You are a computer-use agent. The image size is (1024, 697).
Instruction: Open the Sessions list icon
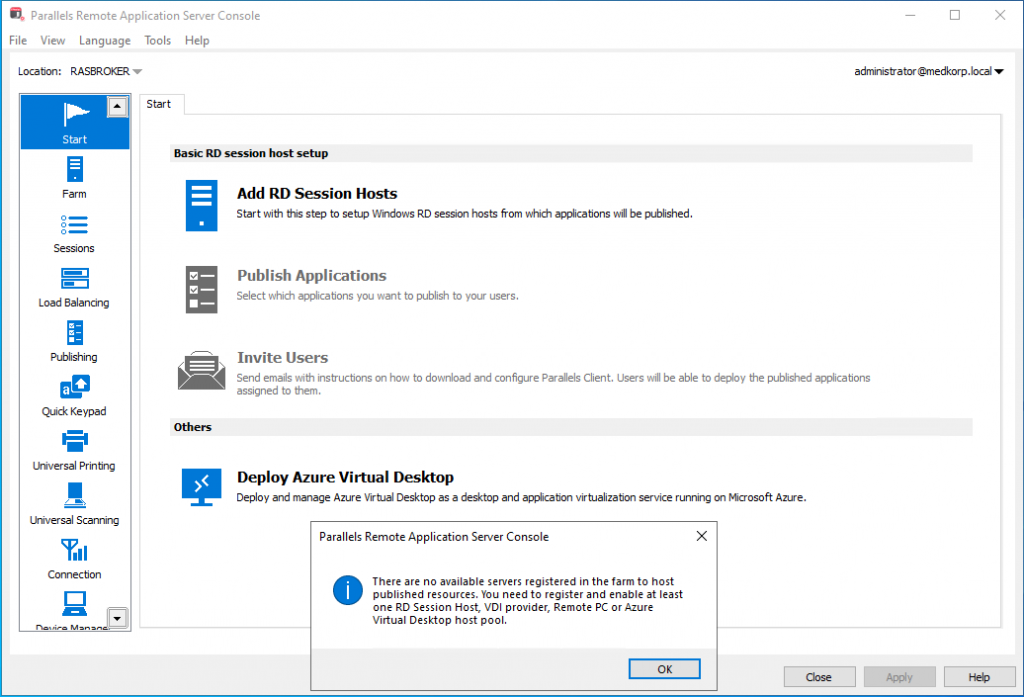[74, 225]
